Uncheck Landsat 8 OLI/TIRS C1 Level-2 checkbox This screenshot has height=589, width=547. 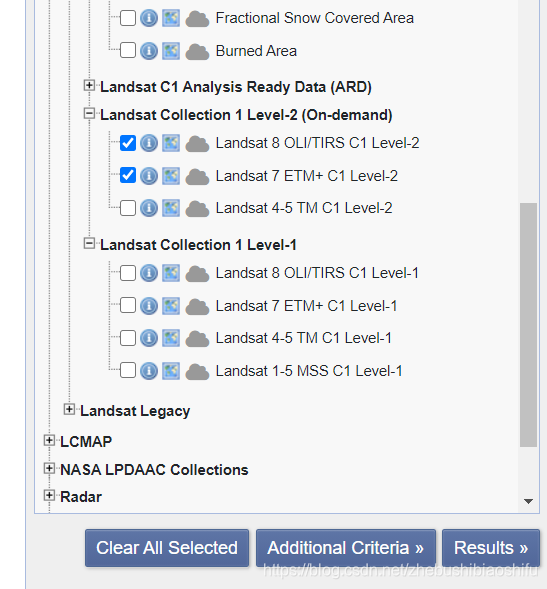click(x=128, y=143)
